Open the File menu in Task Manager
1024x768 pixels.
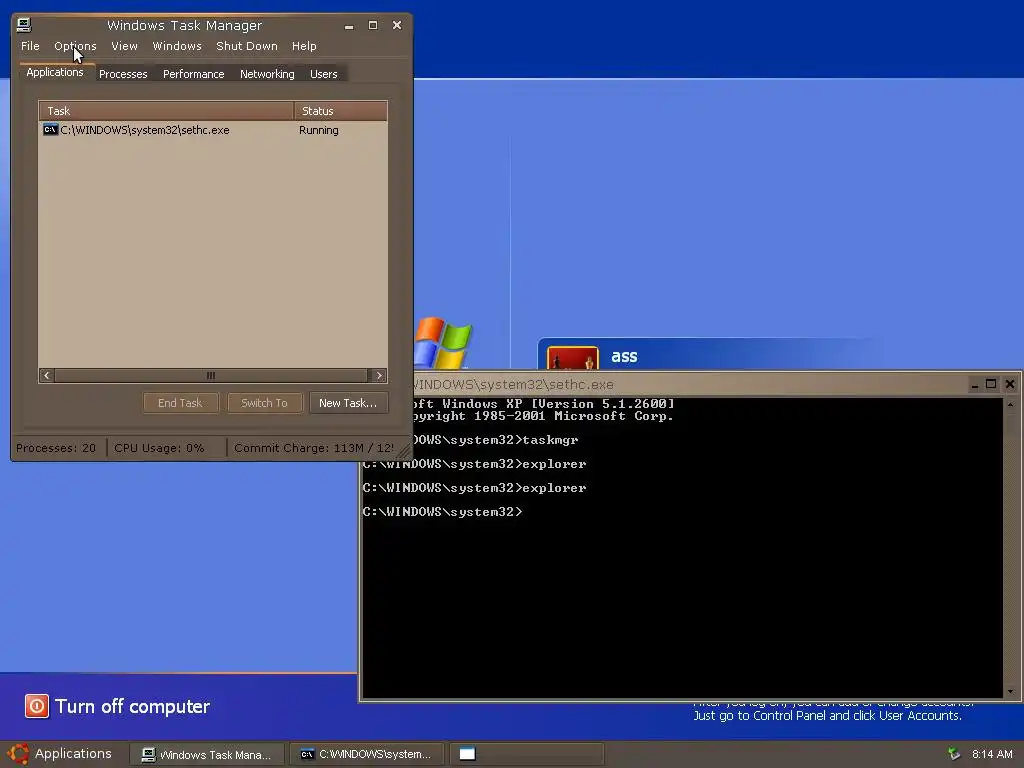30,46
